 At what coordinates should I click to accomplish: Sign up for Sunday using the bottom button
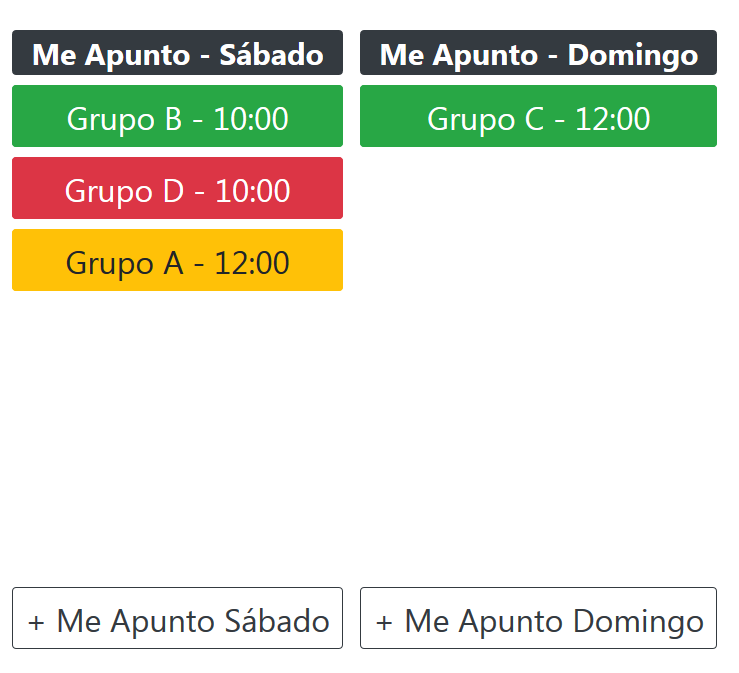point(538,619)
